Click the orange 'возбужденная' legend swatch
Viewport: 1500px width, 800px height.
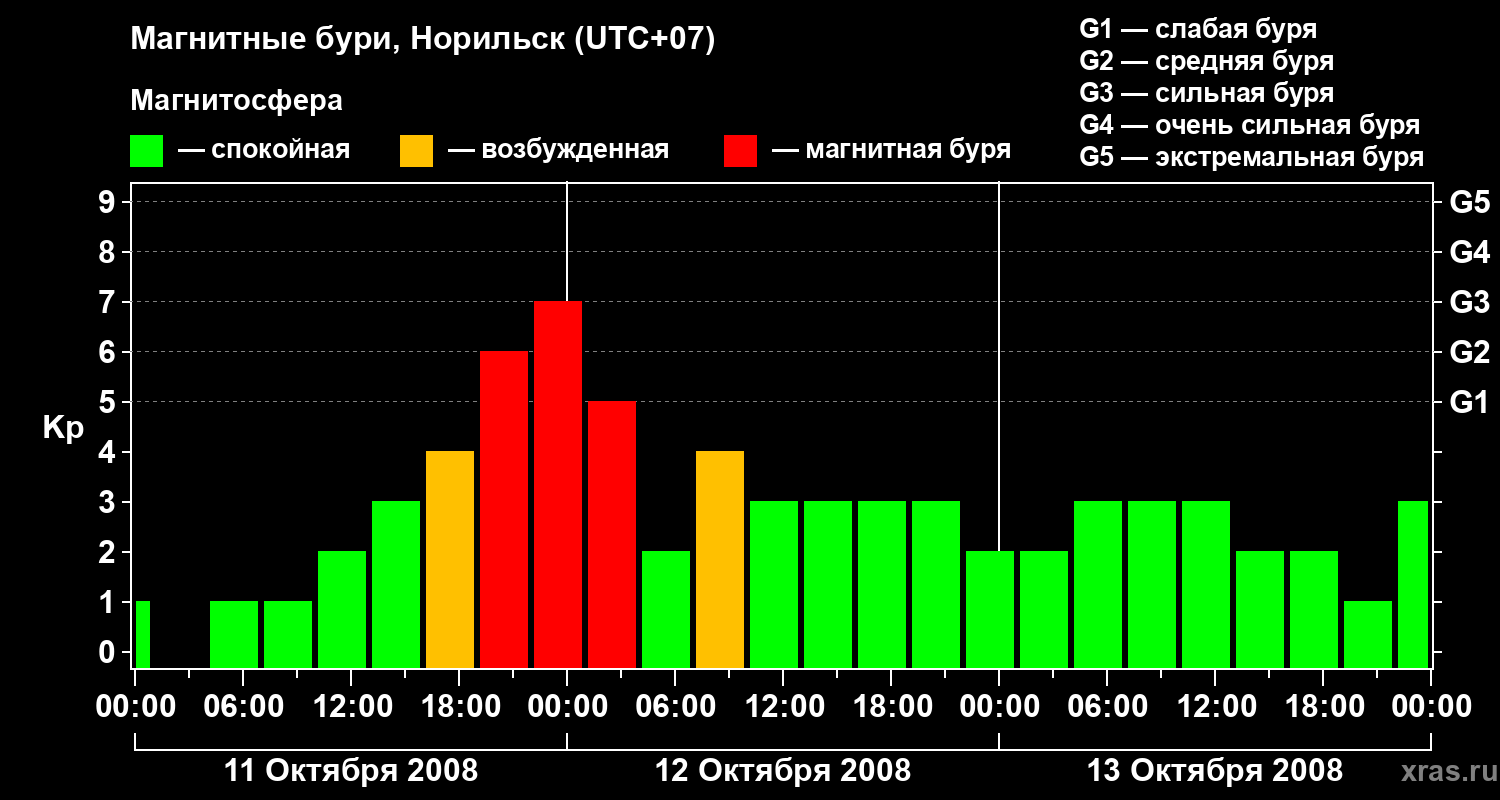point(417,151)
